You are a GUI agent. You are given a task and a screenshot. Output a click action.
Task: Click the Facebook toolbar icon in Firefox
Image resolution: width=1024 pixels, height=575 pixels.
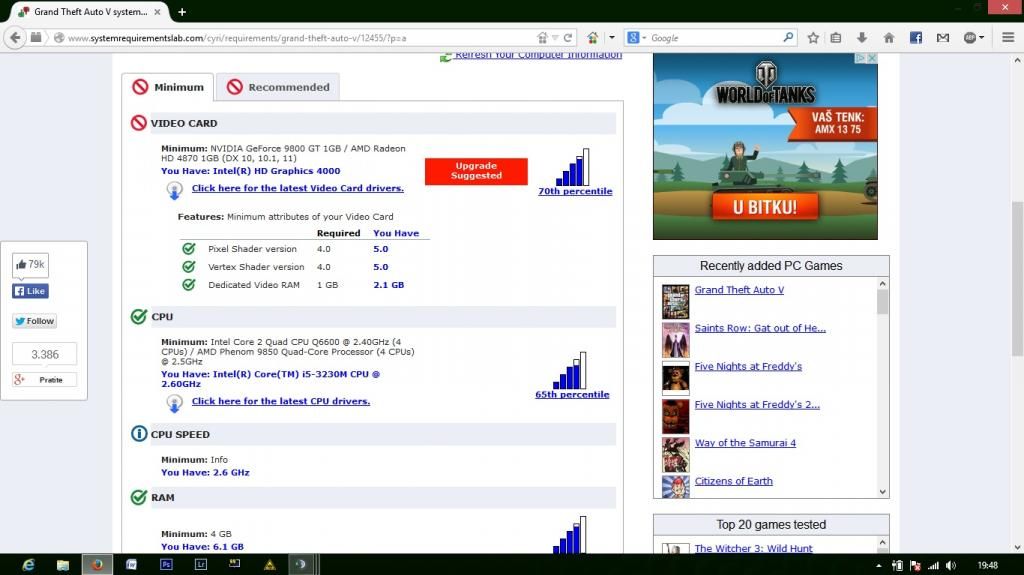[916, 38]
